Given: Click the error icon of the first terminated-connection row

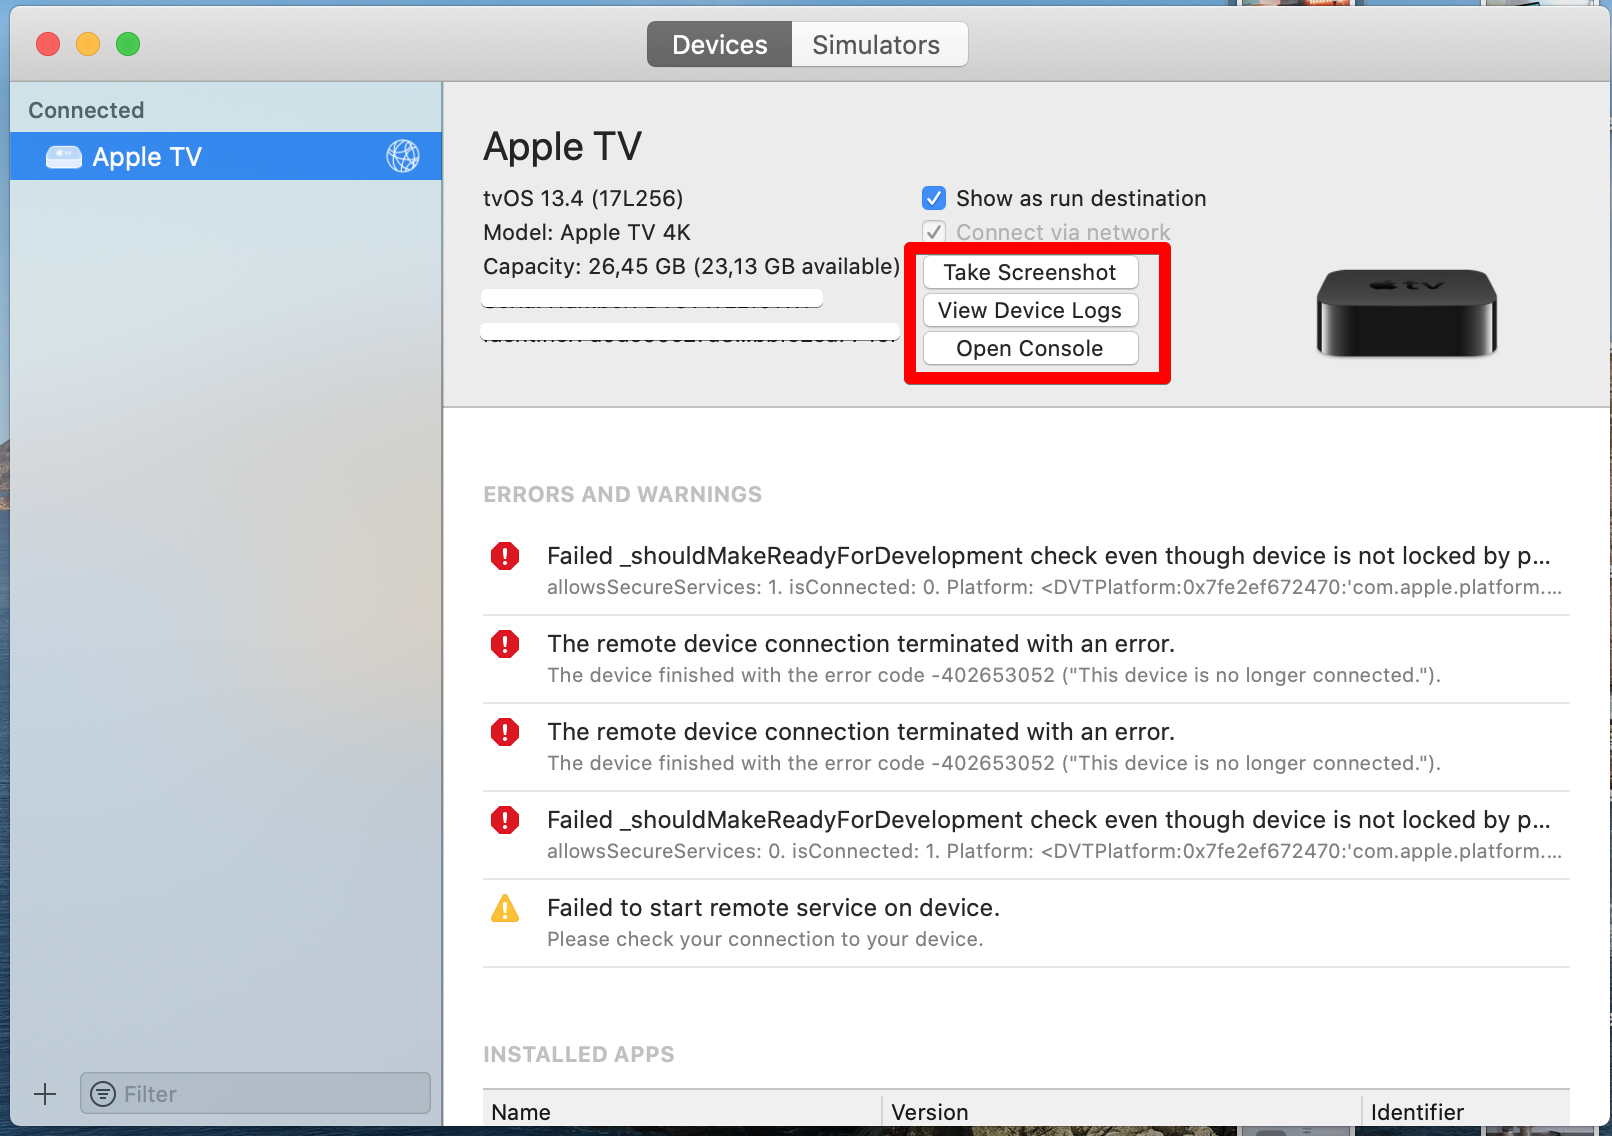Looking at the screenshot, I should pos(505,644).
